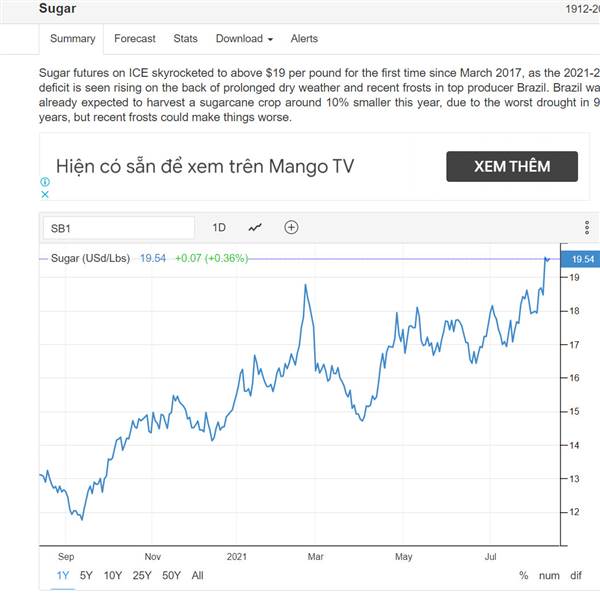Switch to the Stats tab

click(186, 39)
